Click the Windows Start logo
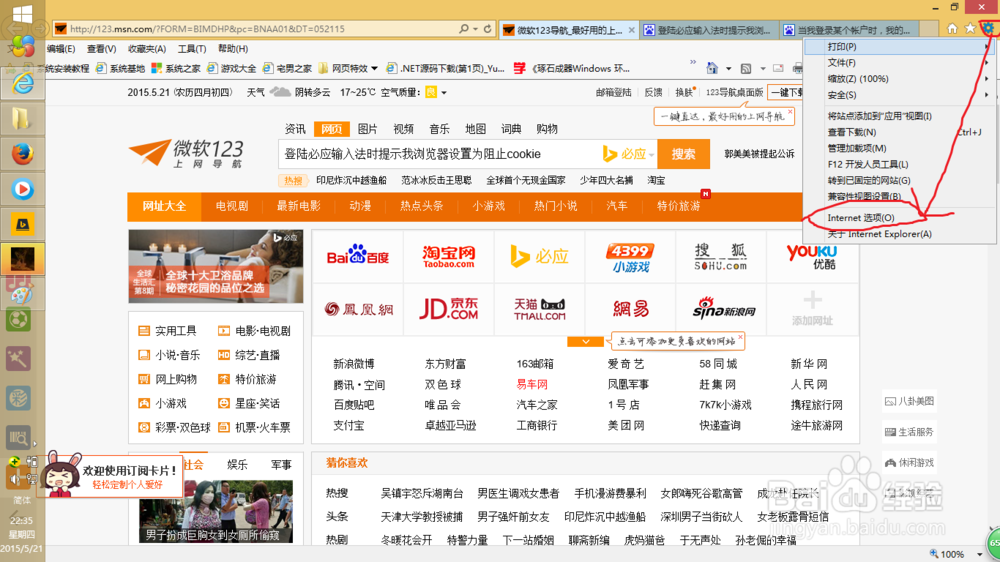The width and height of the screenshot is (1000, 562). pos(22,14)
